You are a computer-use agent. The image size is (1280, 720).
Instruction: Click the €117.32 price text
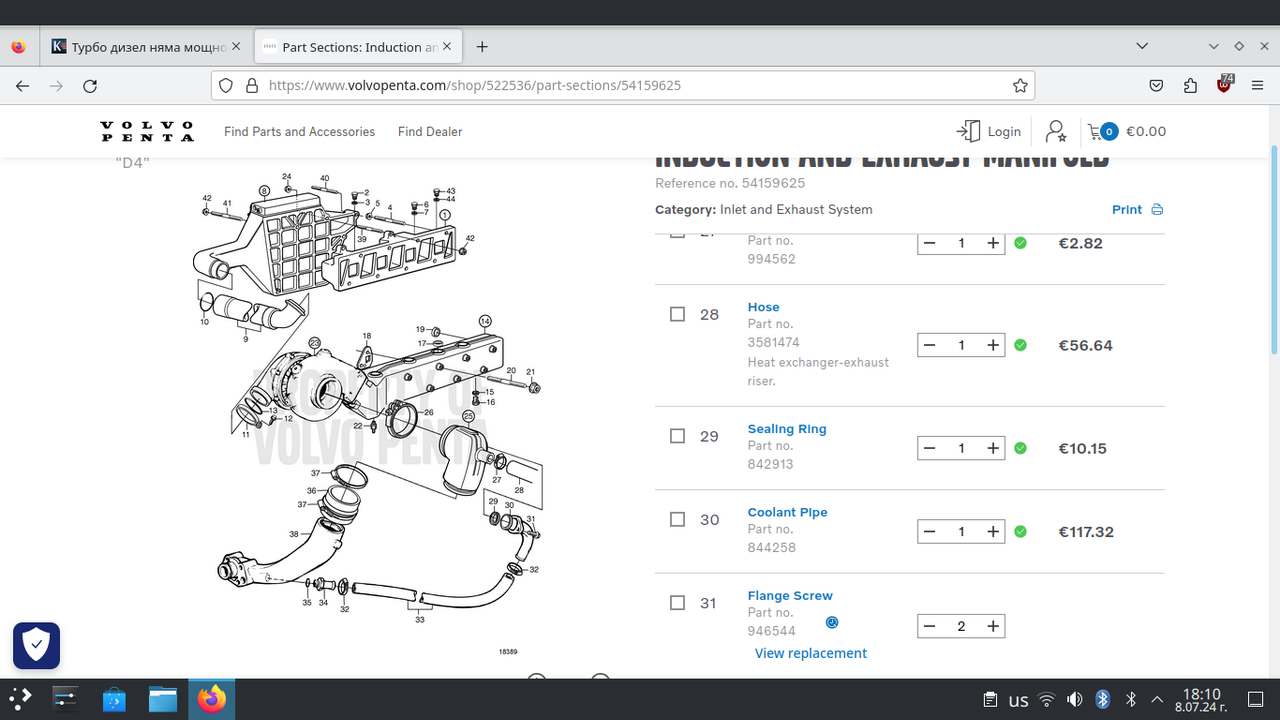(1086, 532)
